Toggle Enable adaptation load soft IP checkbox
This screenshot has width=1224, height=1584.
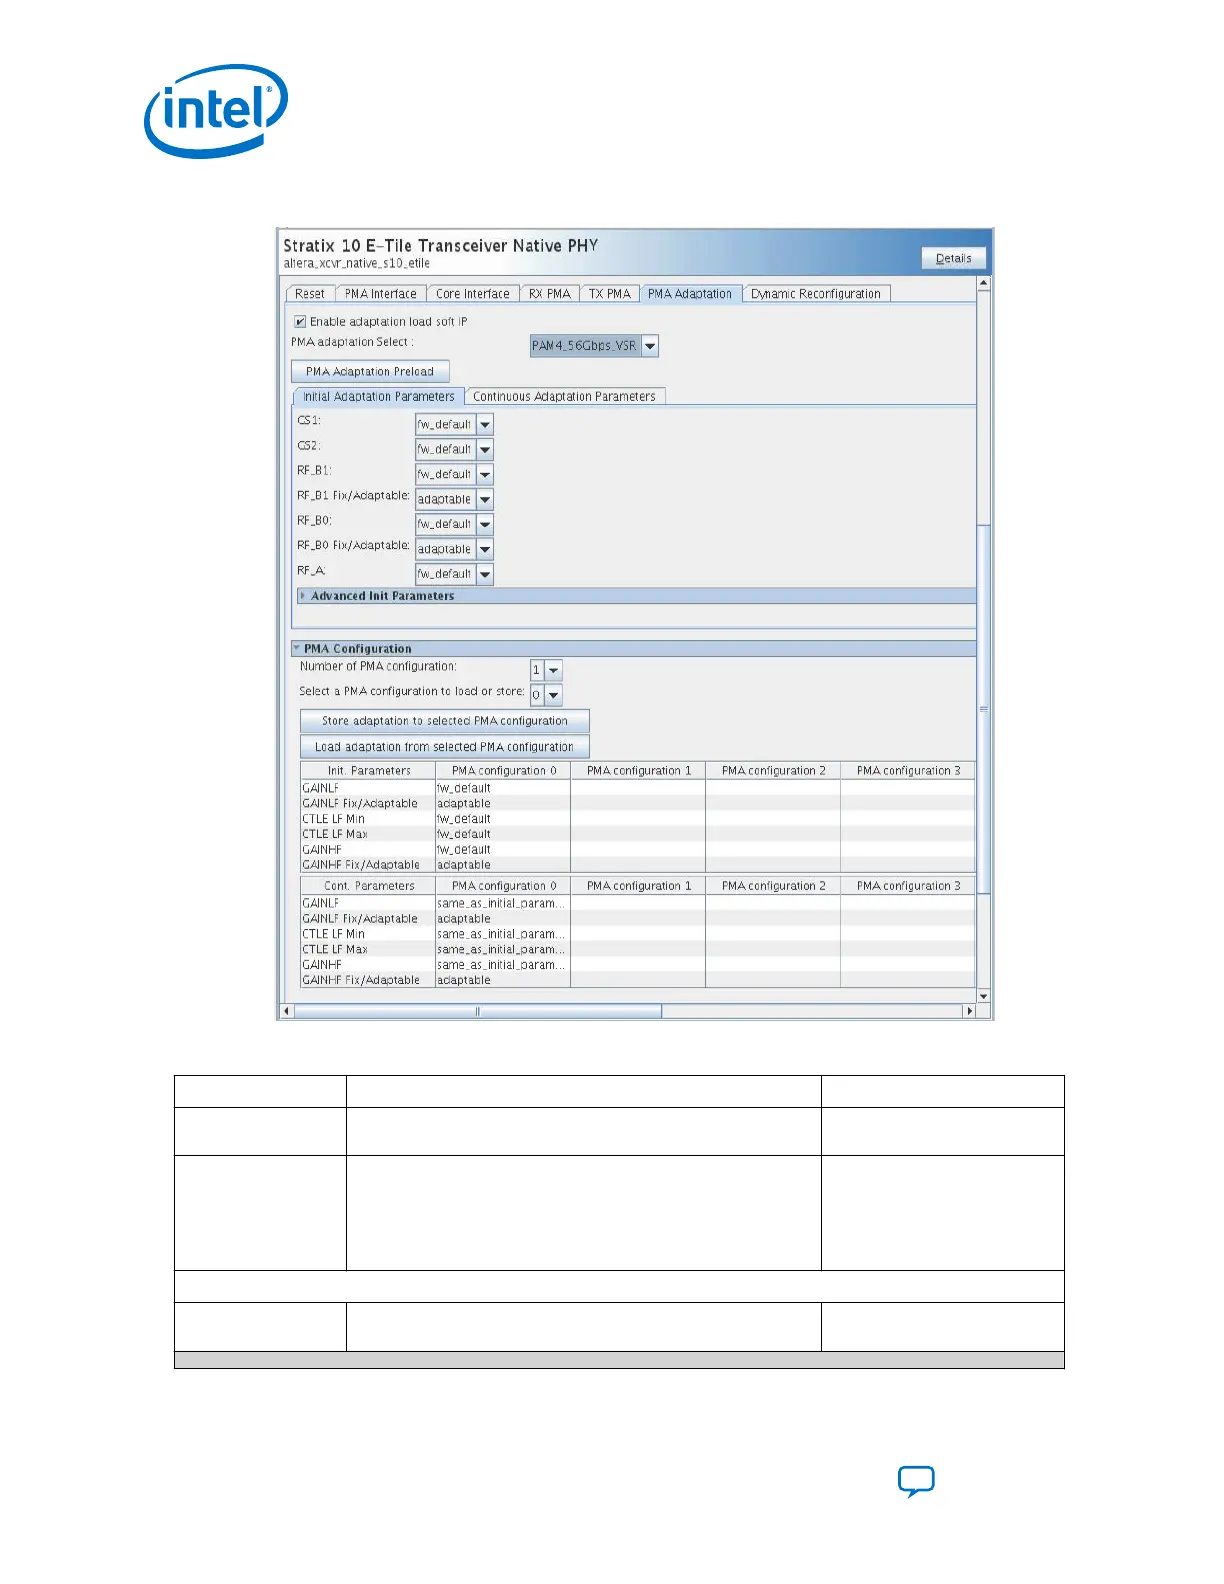[300, 322]
